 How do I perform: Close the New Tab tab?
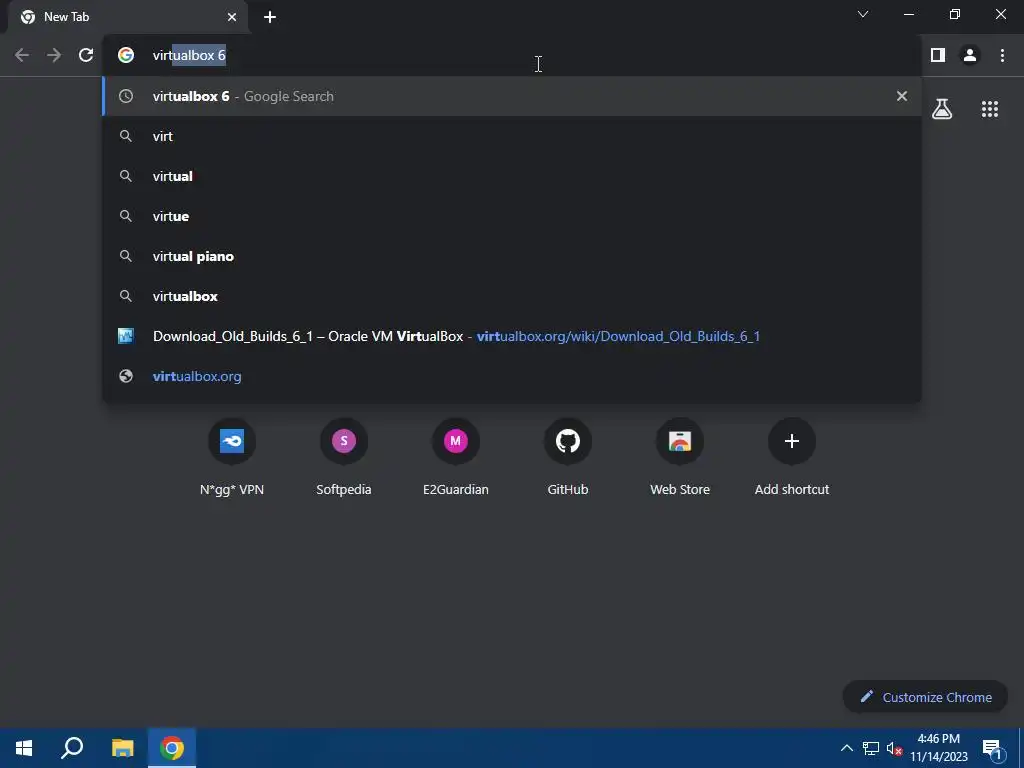point(232,17)
